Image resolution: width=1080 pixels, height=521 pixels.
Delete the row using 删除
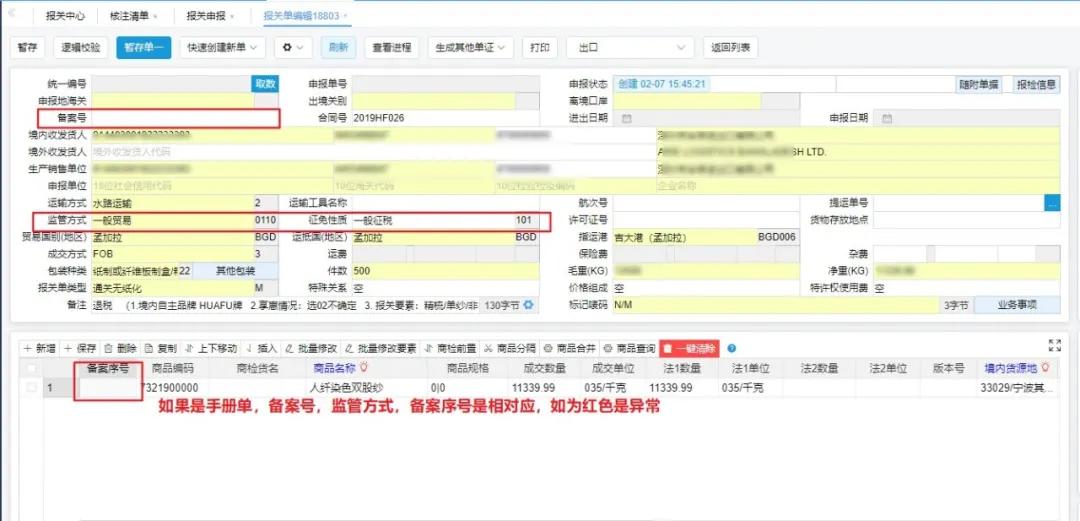pos(121,348)
